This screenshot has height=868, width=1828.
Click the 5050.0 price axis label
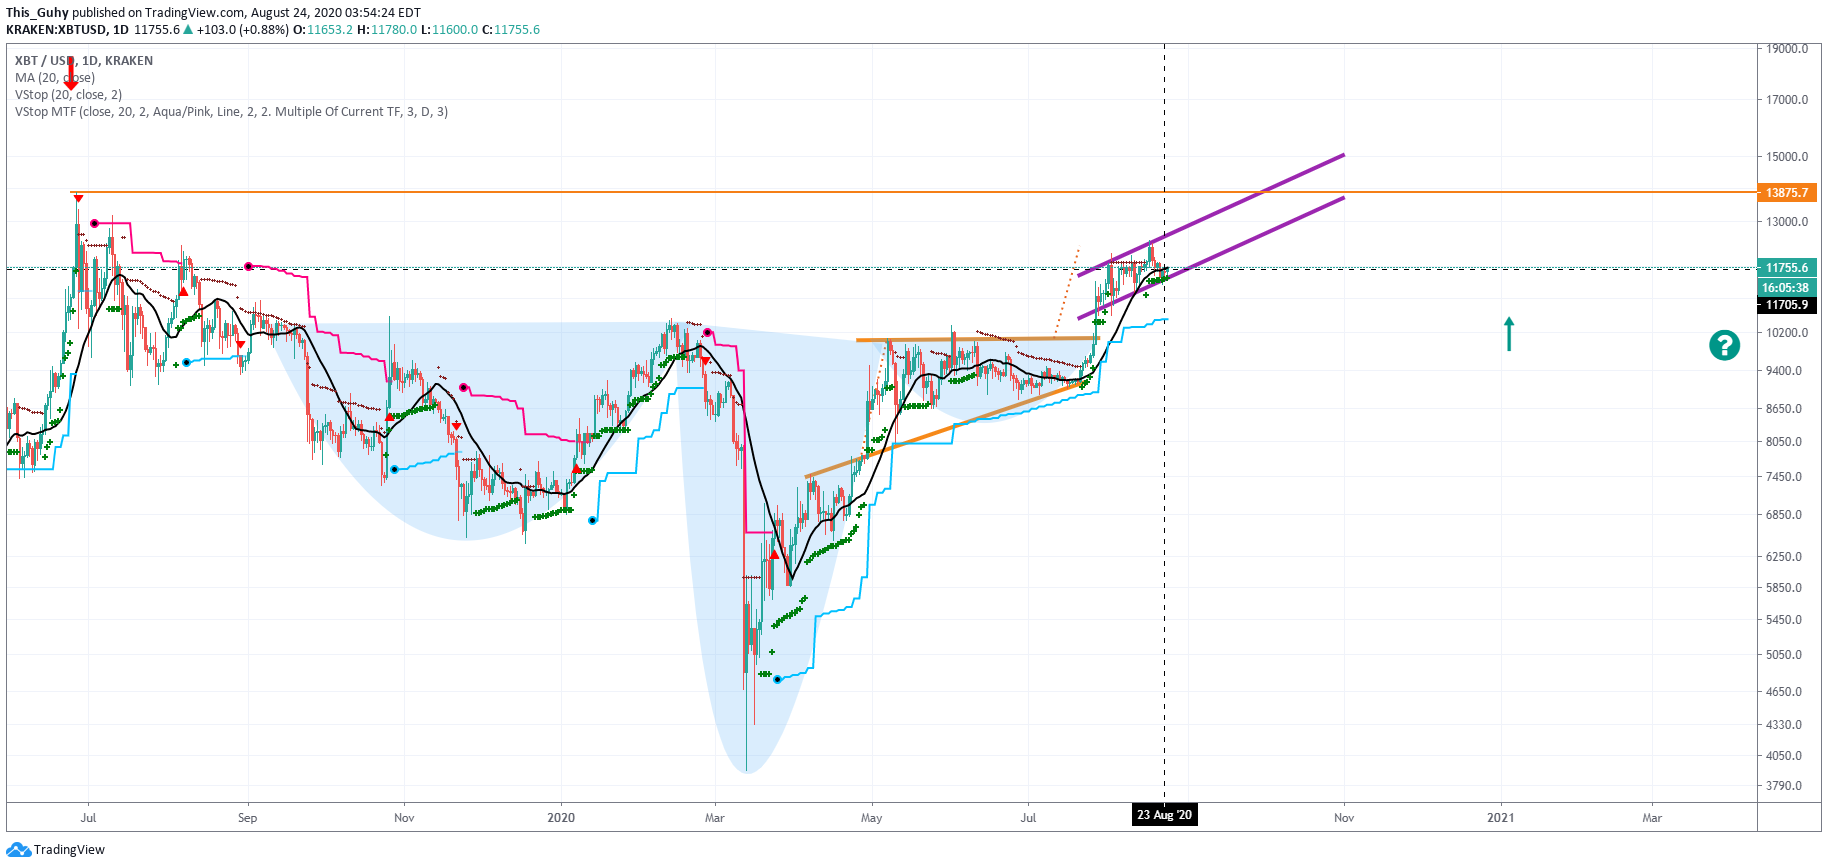point(1784,655)
